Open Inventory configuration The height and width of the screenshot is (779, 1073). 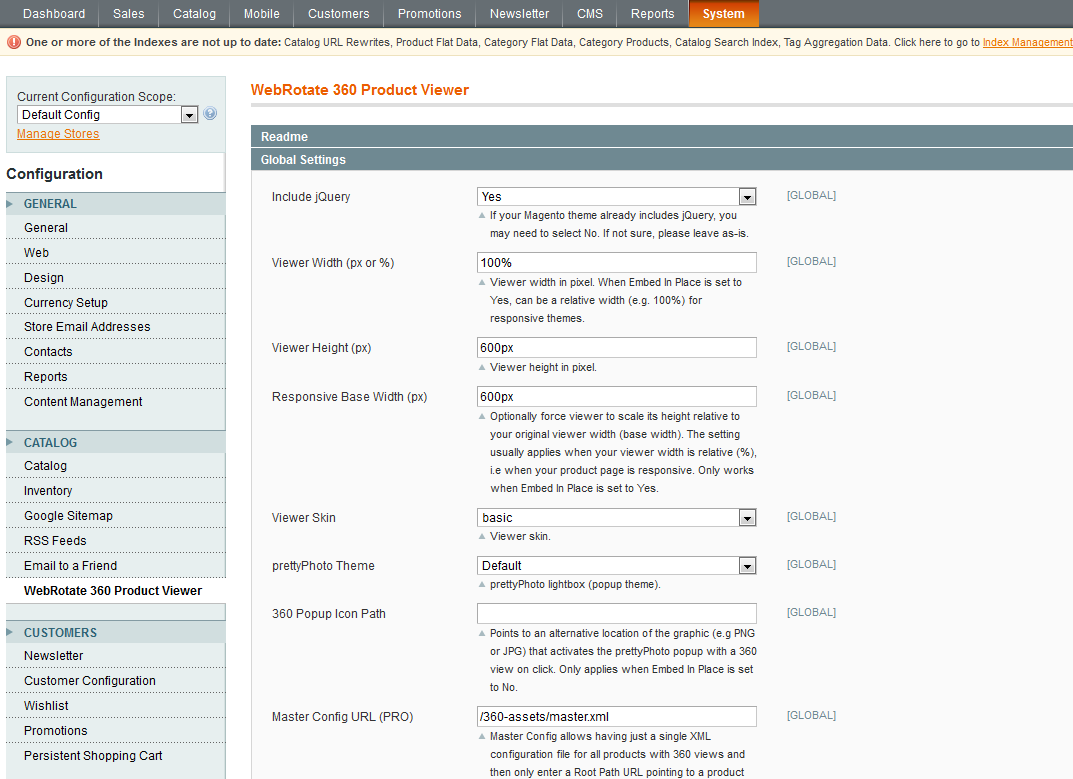coord(116,491)
